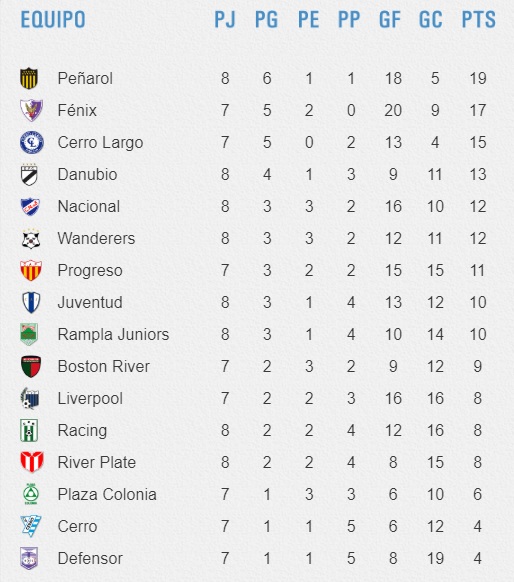Click the Defensor purple crest
This screenshot has height=582, width=514.
pyautogui.click(x=29, y=558)
